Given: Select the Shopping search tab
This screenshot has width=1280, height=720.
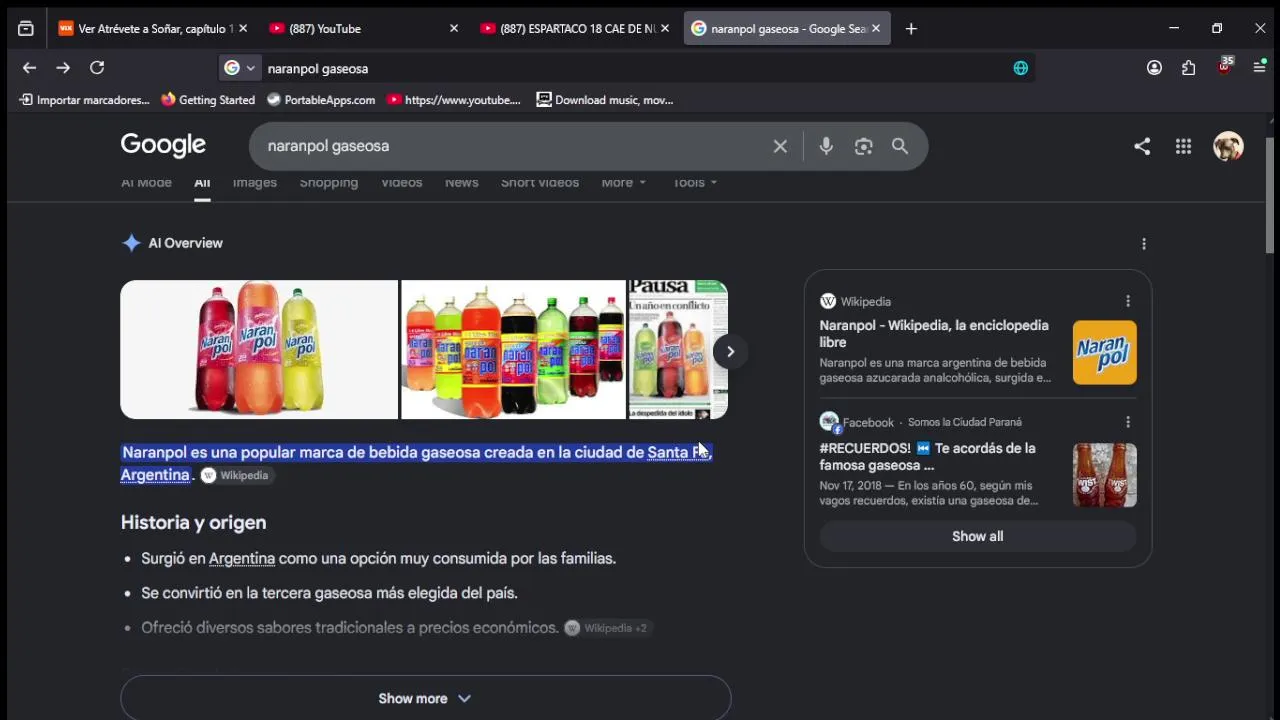Looking at the screenshot, I should coord(329,183).
